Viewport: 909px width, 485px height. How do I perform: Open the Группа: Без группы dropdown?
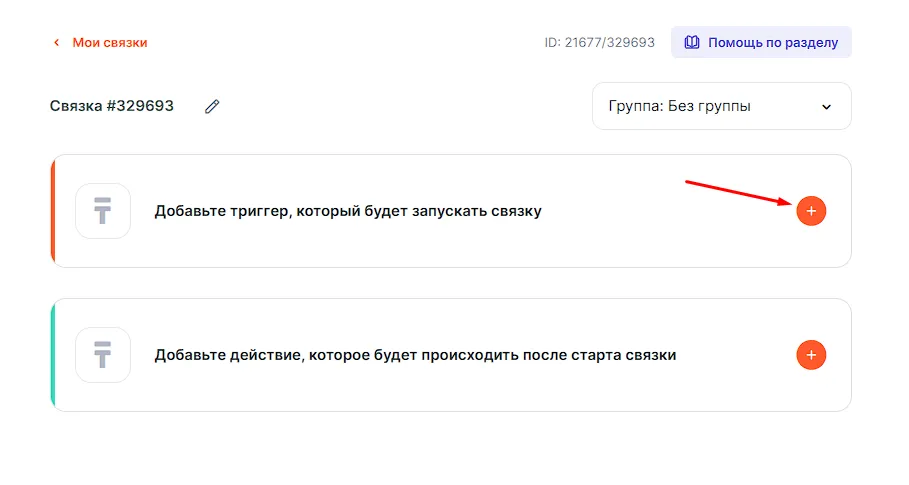(x=720, y=106)
